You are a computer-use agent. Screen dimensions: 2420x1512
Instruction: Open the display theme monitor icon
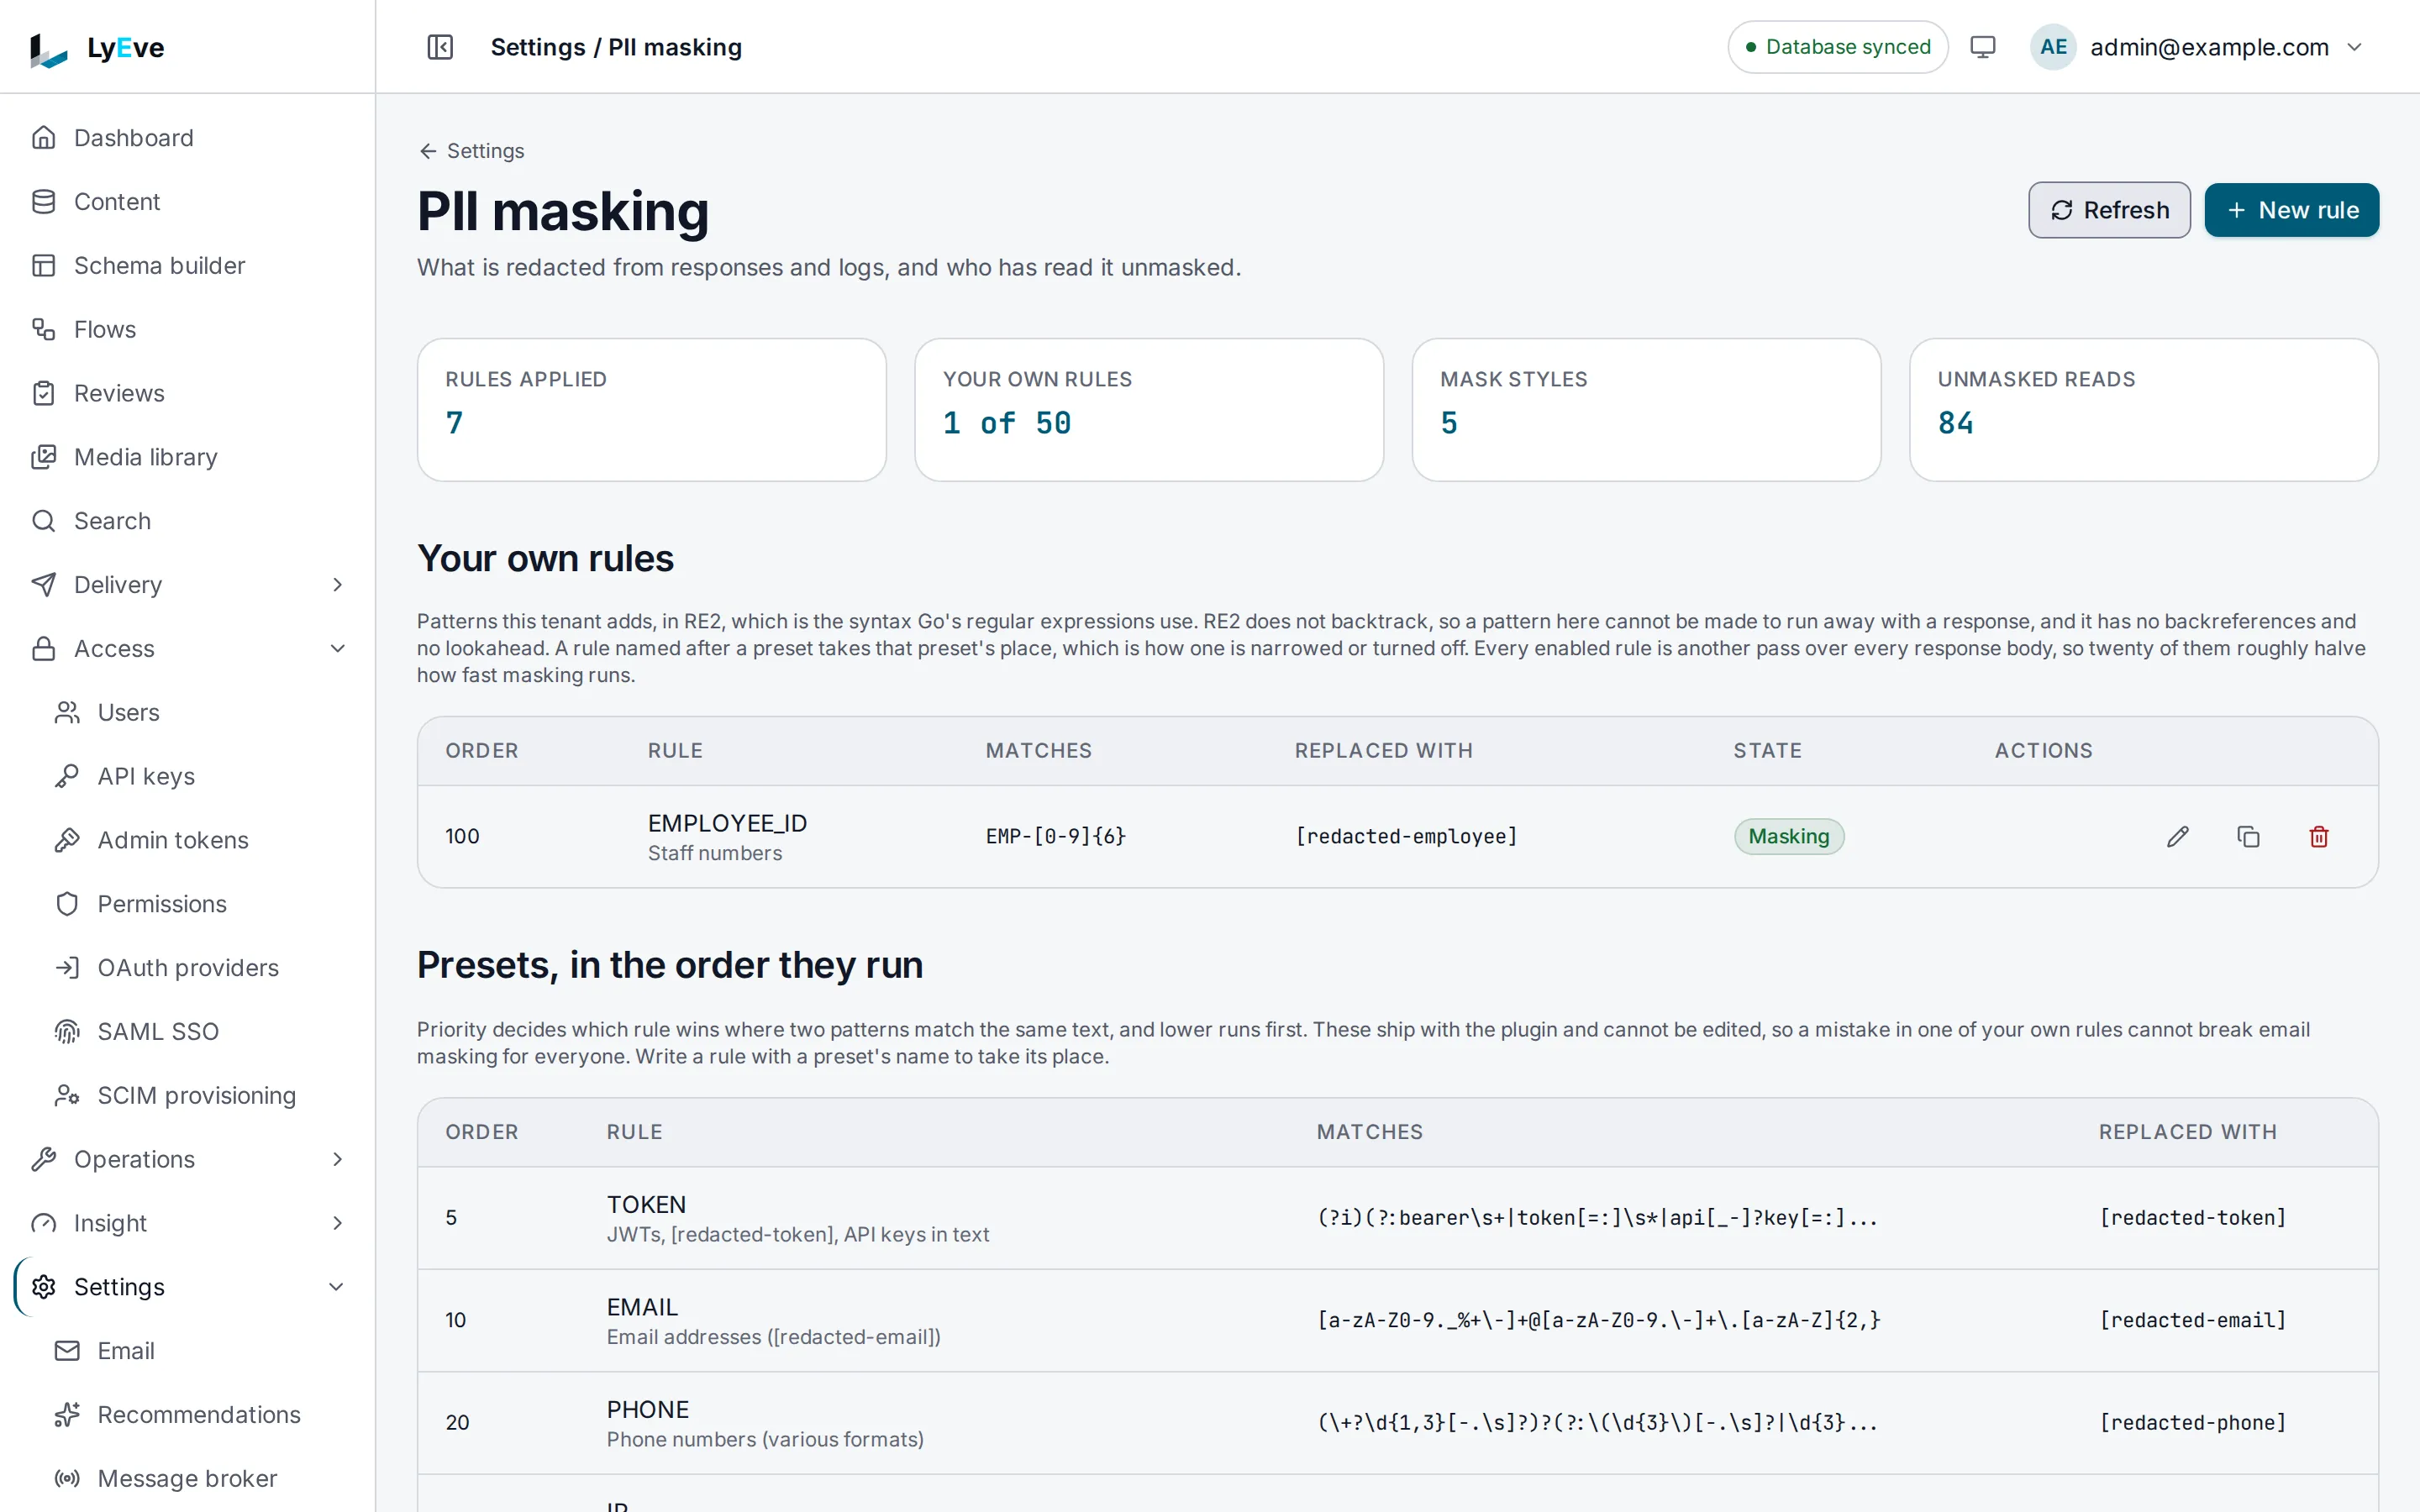tap(1982, 47)
